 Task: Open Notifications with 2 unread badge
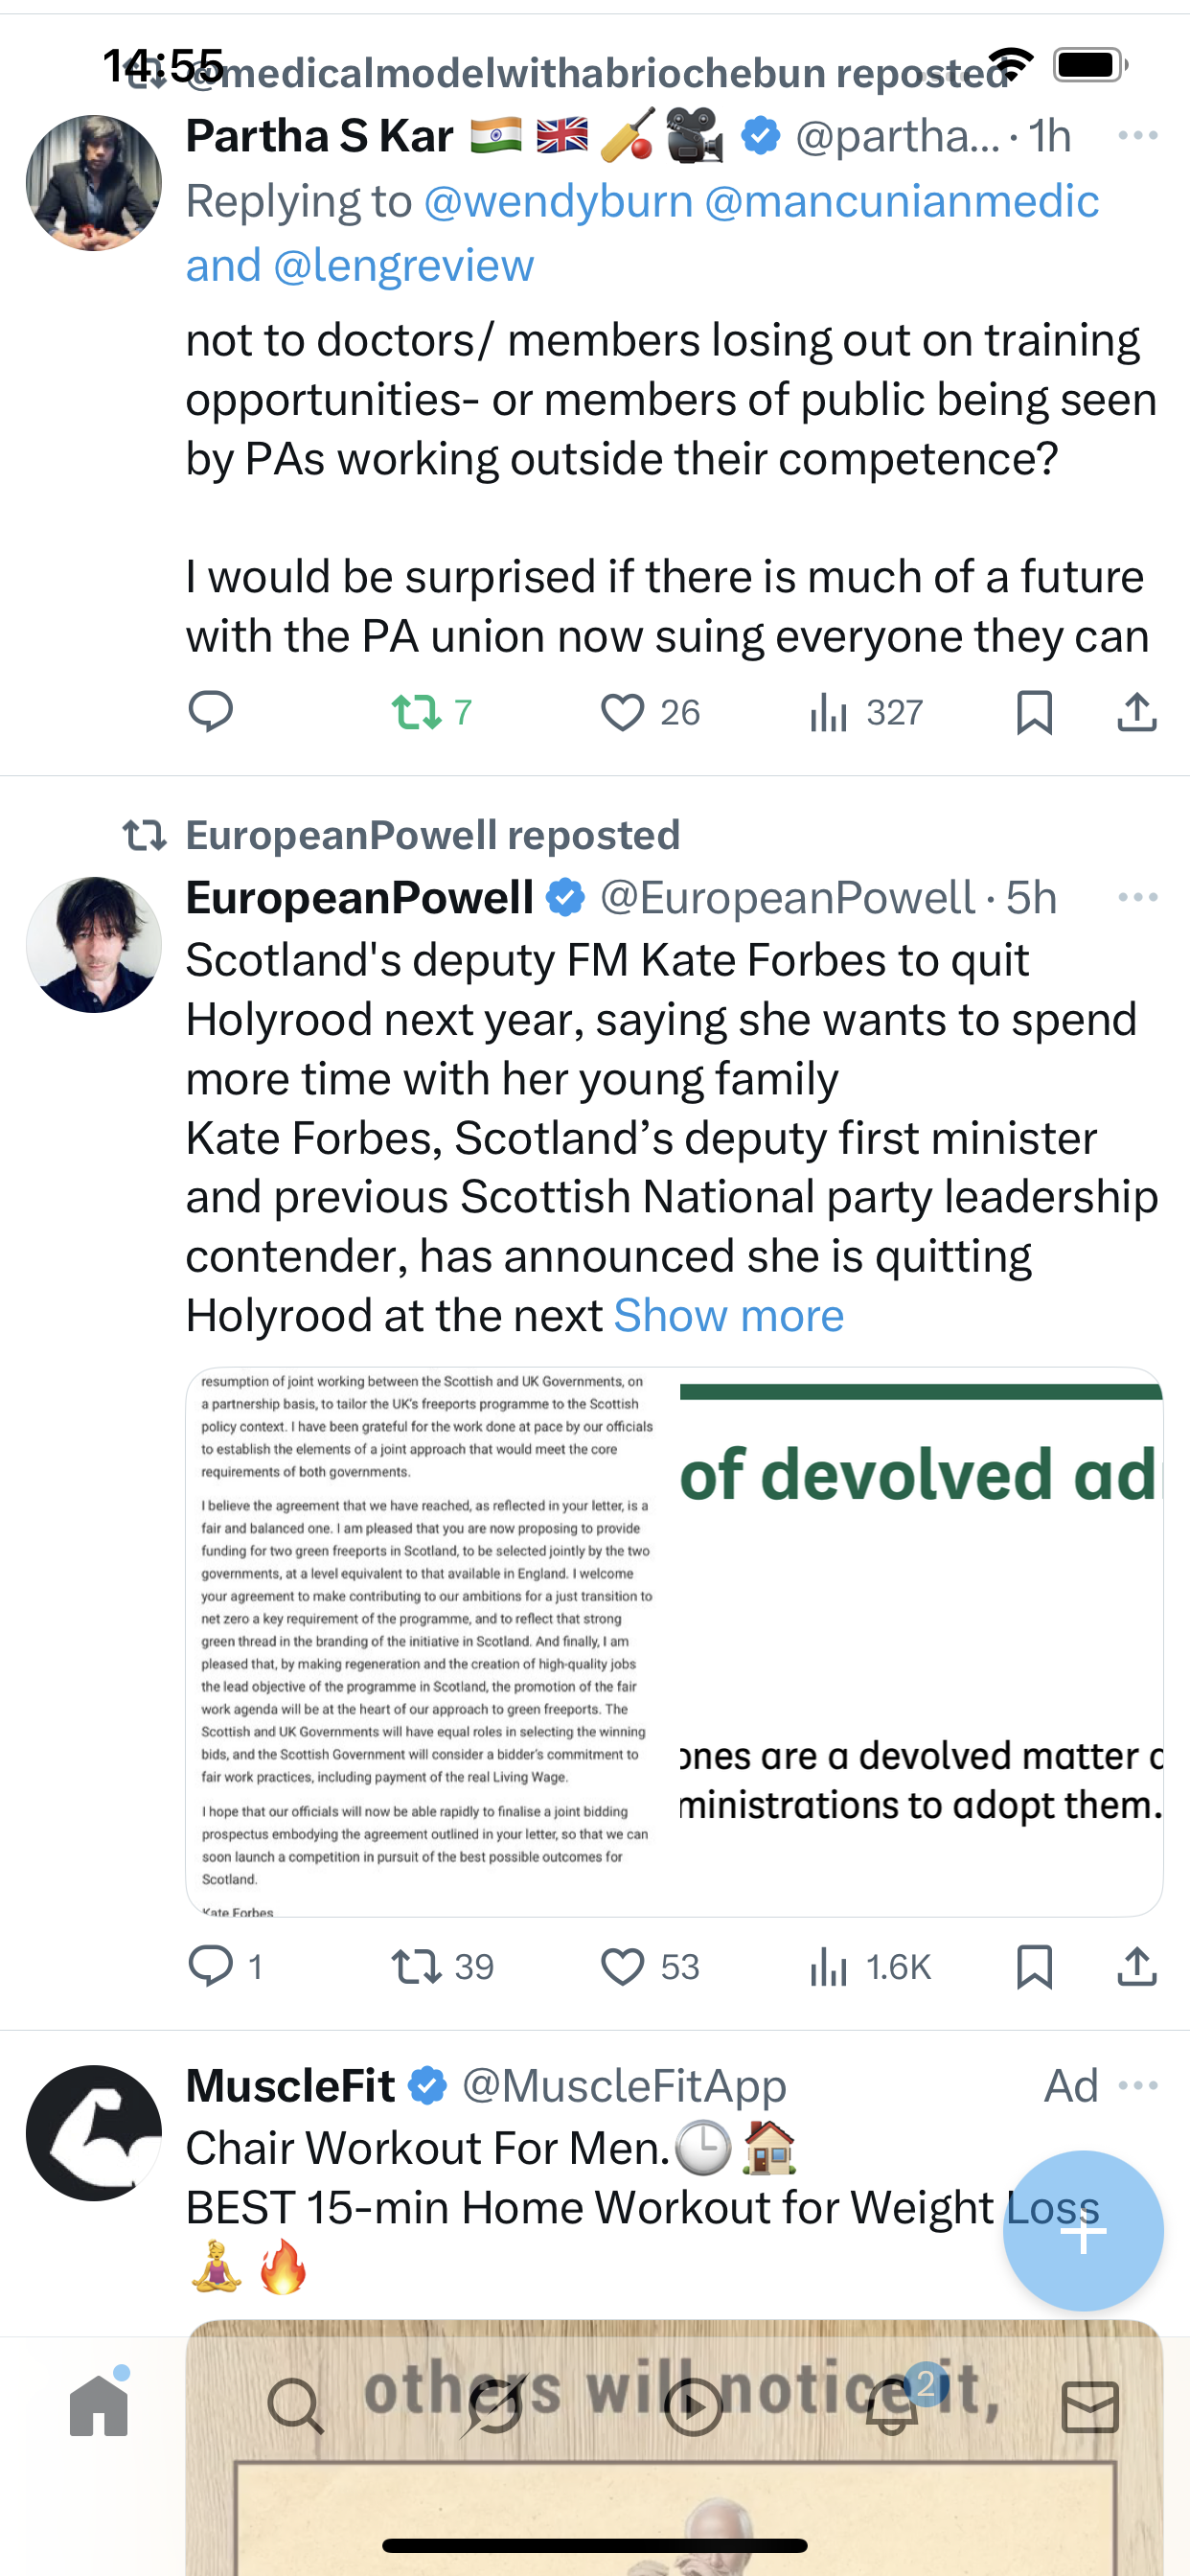click(x=892, y=2405)
